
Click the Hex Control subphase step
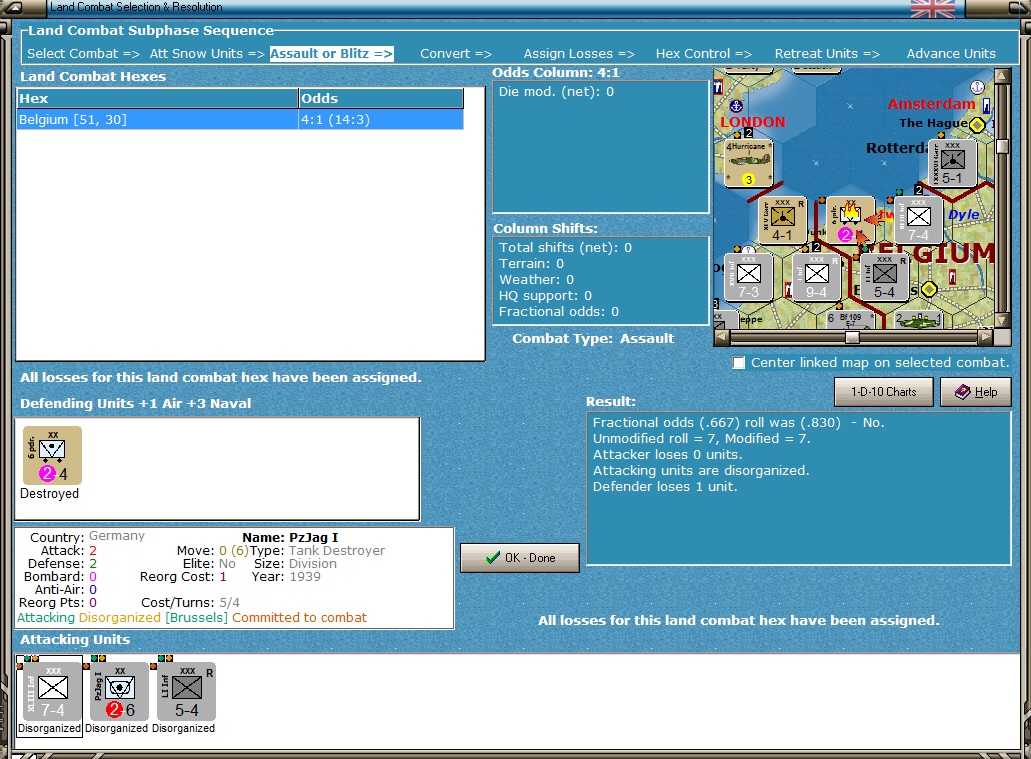click(704, 54)
